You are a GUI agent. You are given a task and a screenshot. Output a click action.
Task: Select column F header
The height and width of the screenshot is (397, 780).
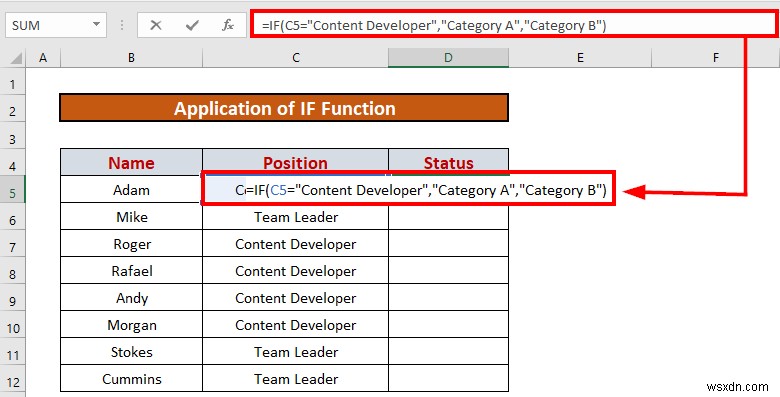point(715,58)
